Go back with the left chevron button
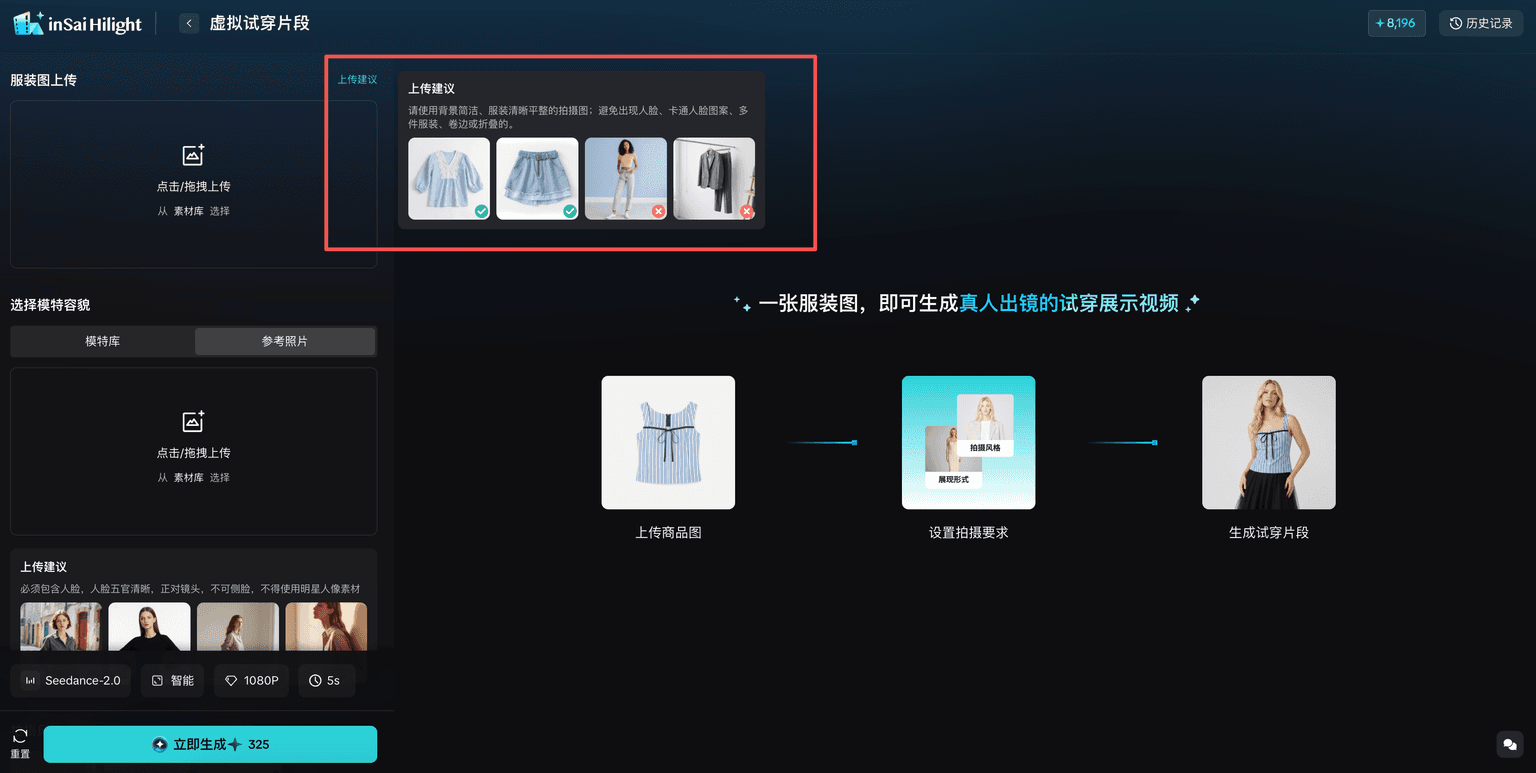Screen dimensions: 1536x773 click(189, 23)
